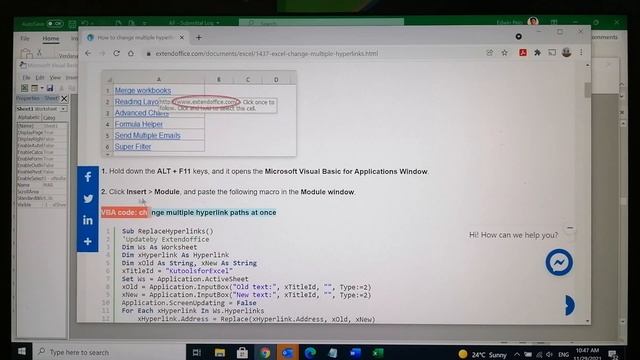Open Microsoft Store from the taskbar
The height and width of the screenshot is (360, 640).
242,352
